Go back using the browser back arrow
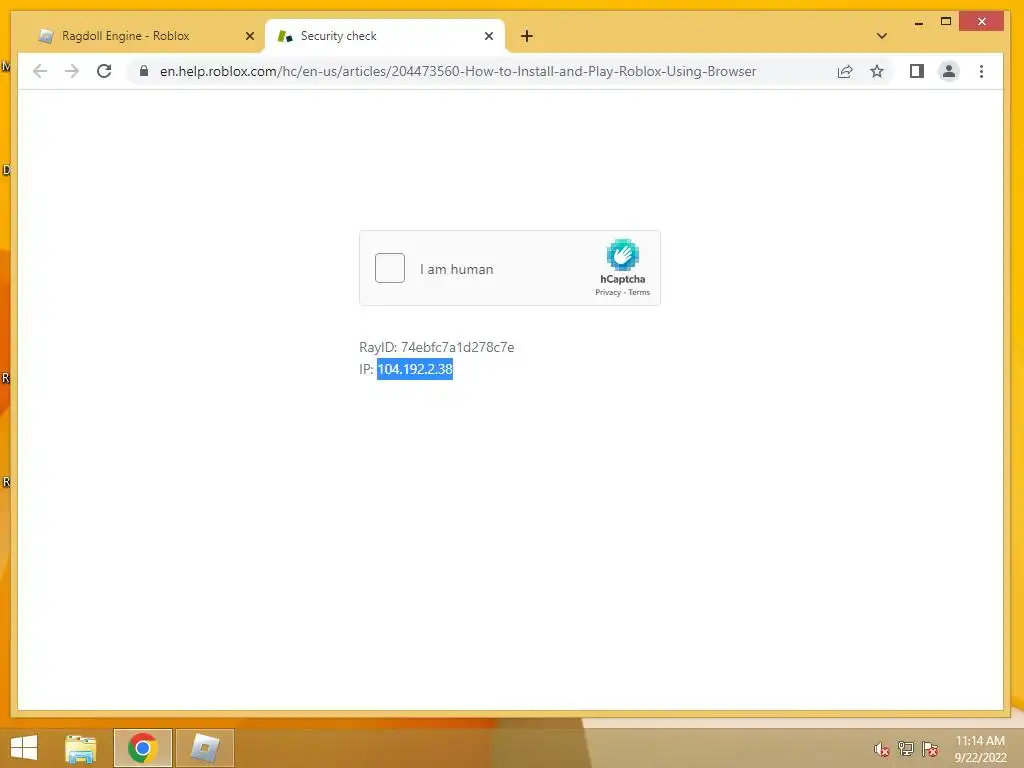 pyautogui.click(x=40, y=71)
